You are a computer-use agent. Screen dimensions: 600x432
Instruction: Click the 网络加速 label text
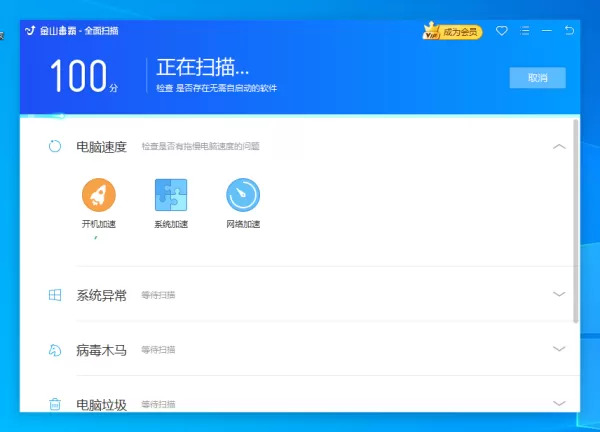pos(243,224)
